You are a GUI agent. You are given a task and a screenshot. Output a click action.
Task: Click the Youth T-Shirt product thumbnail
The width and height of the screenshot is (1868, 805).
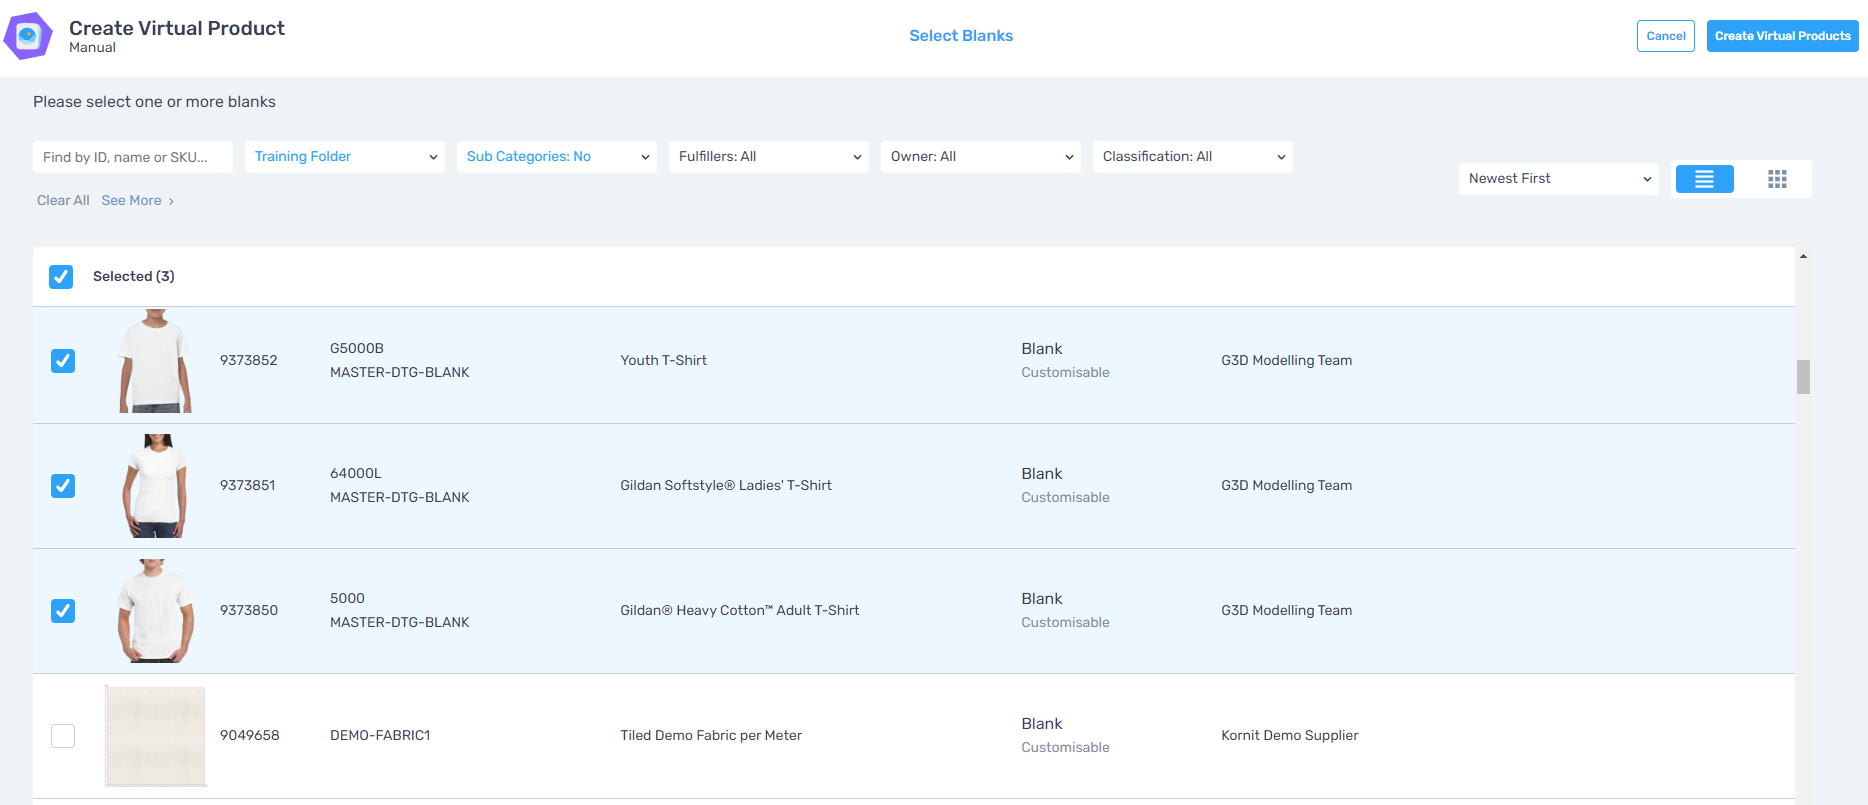pos(155,361)
